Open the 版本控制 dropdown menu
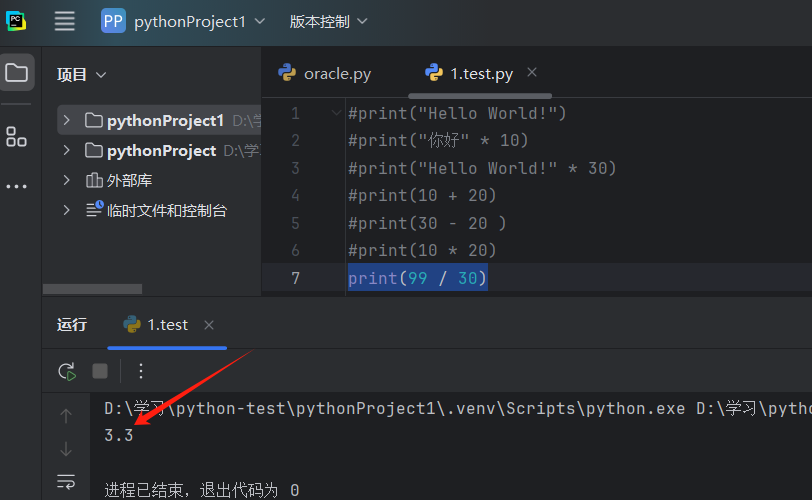 pos(328,21)
